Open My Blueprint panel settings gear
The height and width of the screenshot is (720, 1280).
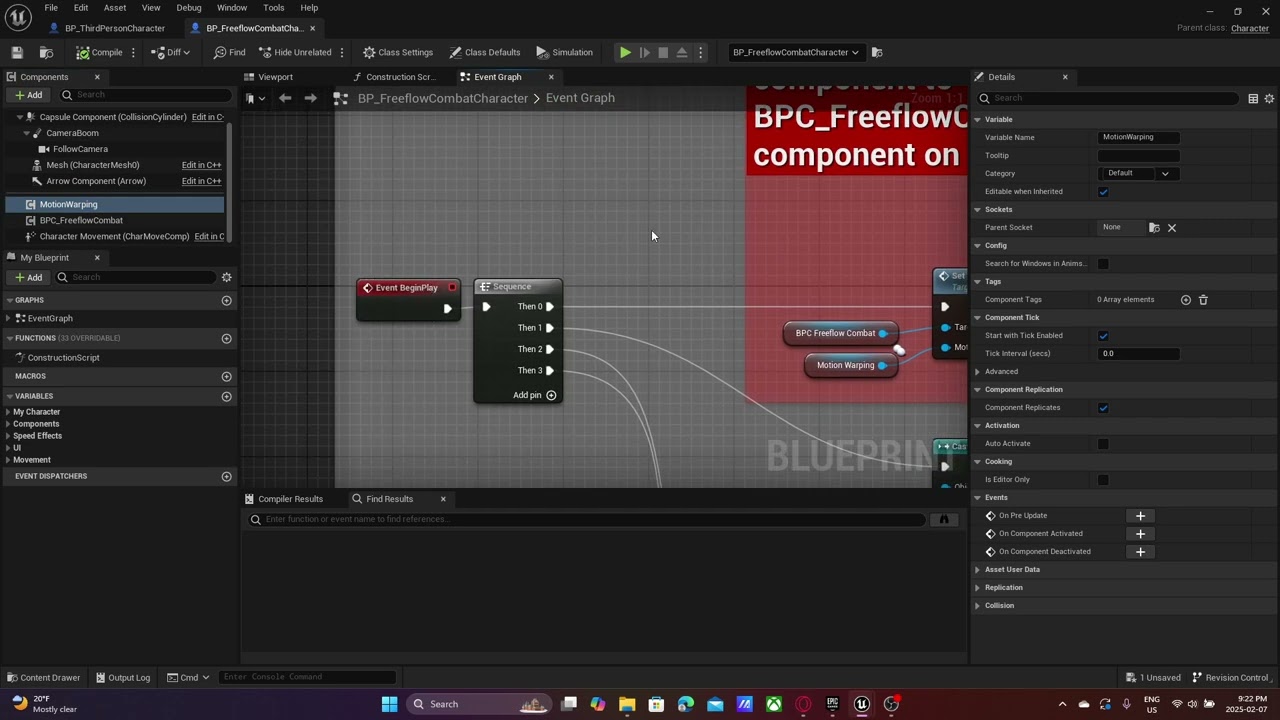click(226, 277)
